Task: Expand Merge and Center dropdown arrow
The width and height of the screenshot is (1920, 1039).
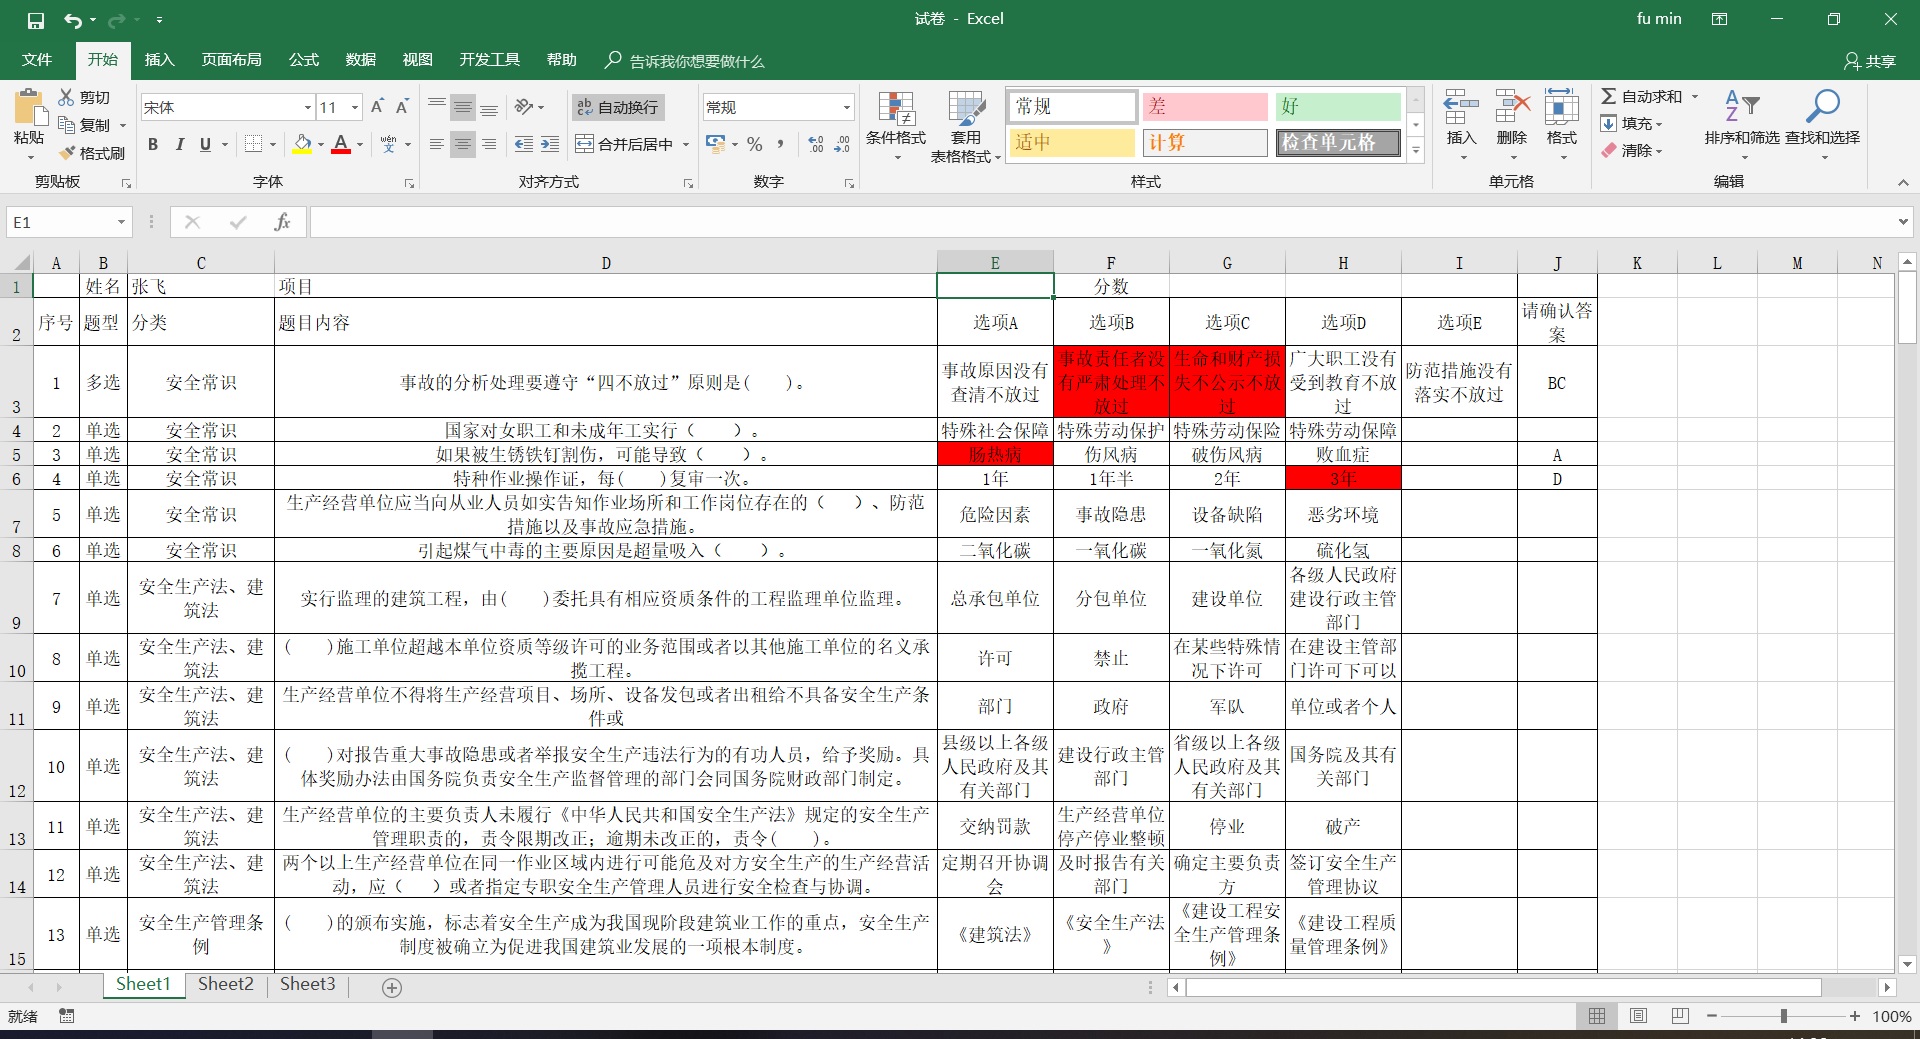Action: (x=686, y=145)
